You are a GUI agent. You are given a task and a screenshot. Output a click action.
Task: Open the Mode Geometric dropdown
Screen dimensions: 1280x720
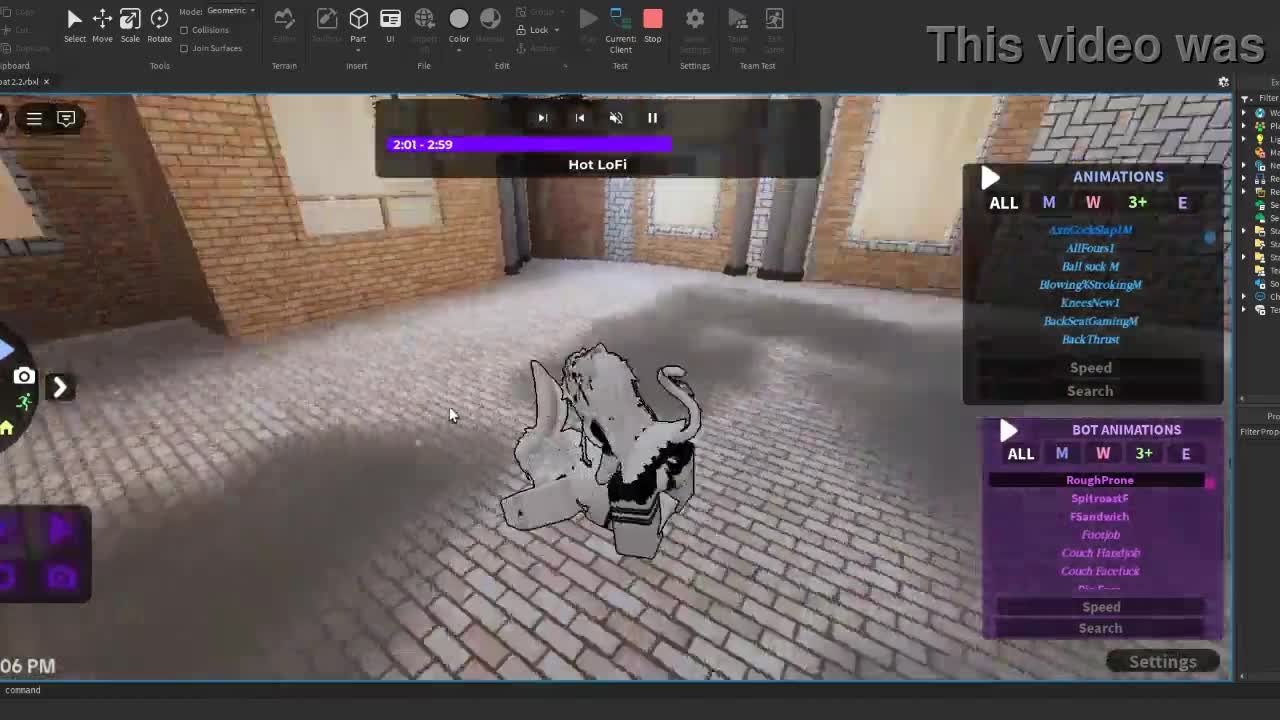click(230, 11)
